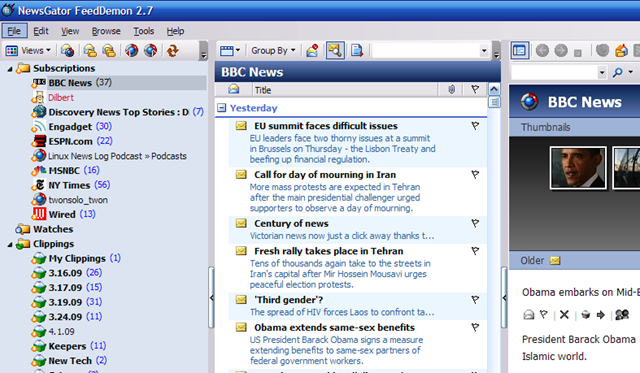Toggle flag on EU summit faces difficult issues

pyautogui.click(x=475, y=126)
